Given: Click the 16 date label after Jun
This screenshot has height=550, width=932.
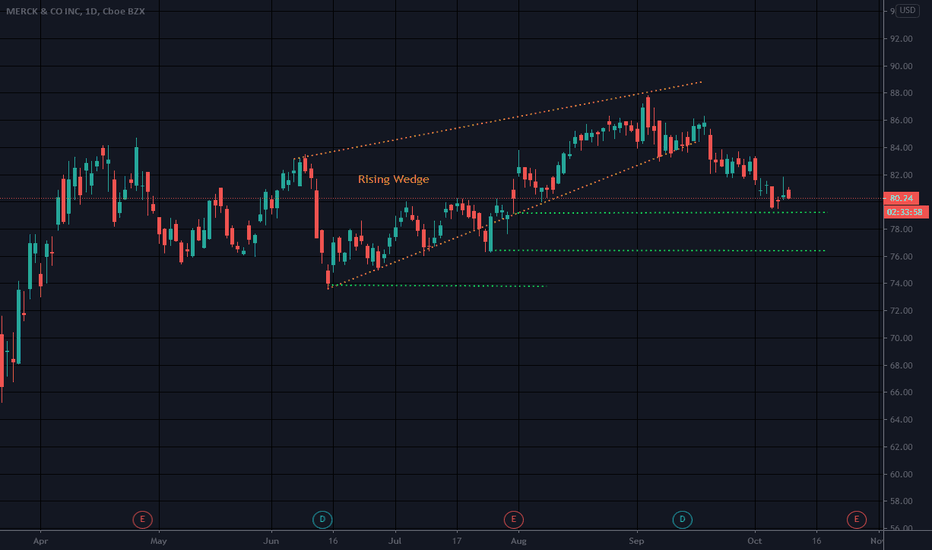Looking at the screenshot, I should click(x=333, y=541).
